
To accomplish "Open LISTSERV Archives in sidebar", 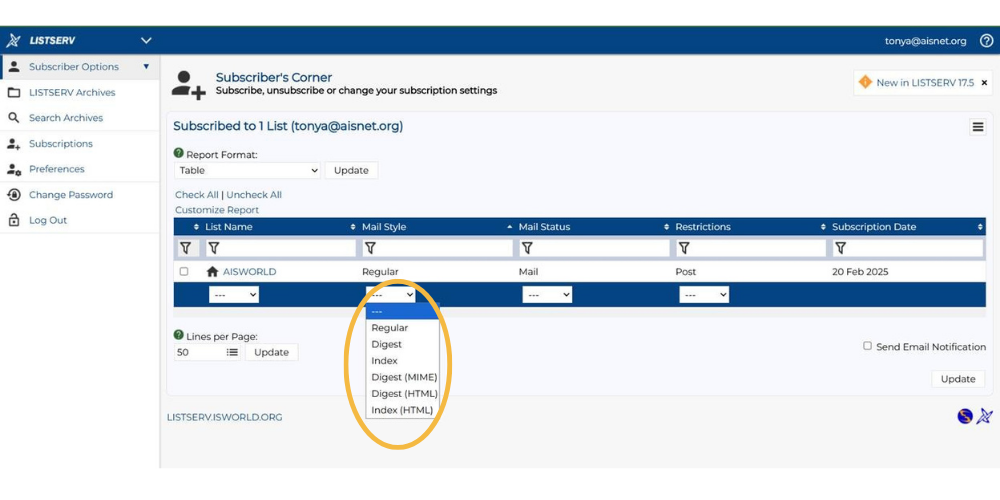I will pyautogui.click(x=72, y=92).
